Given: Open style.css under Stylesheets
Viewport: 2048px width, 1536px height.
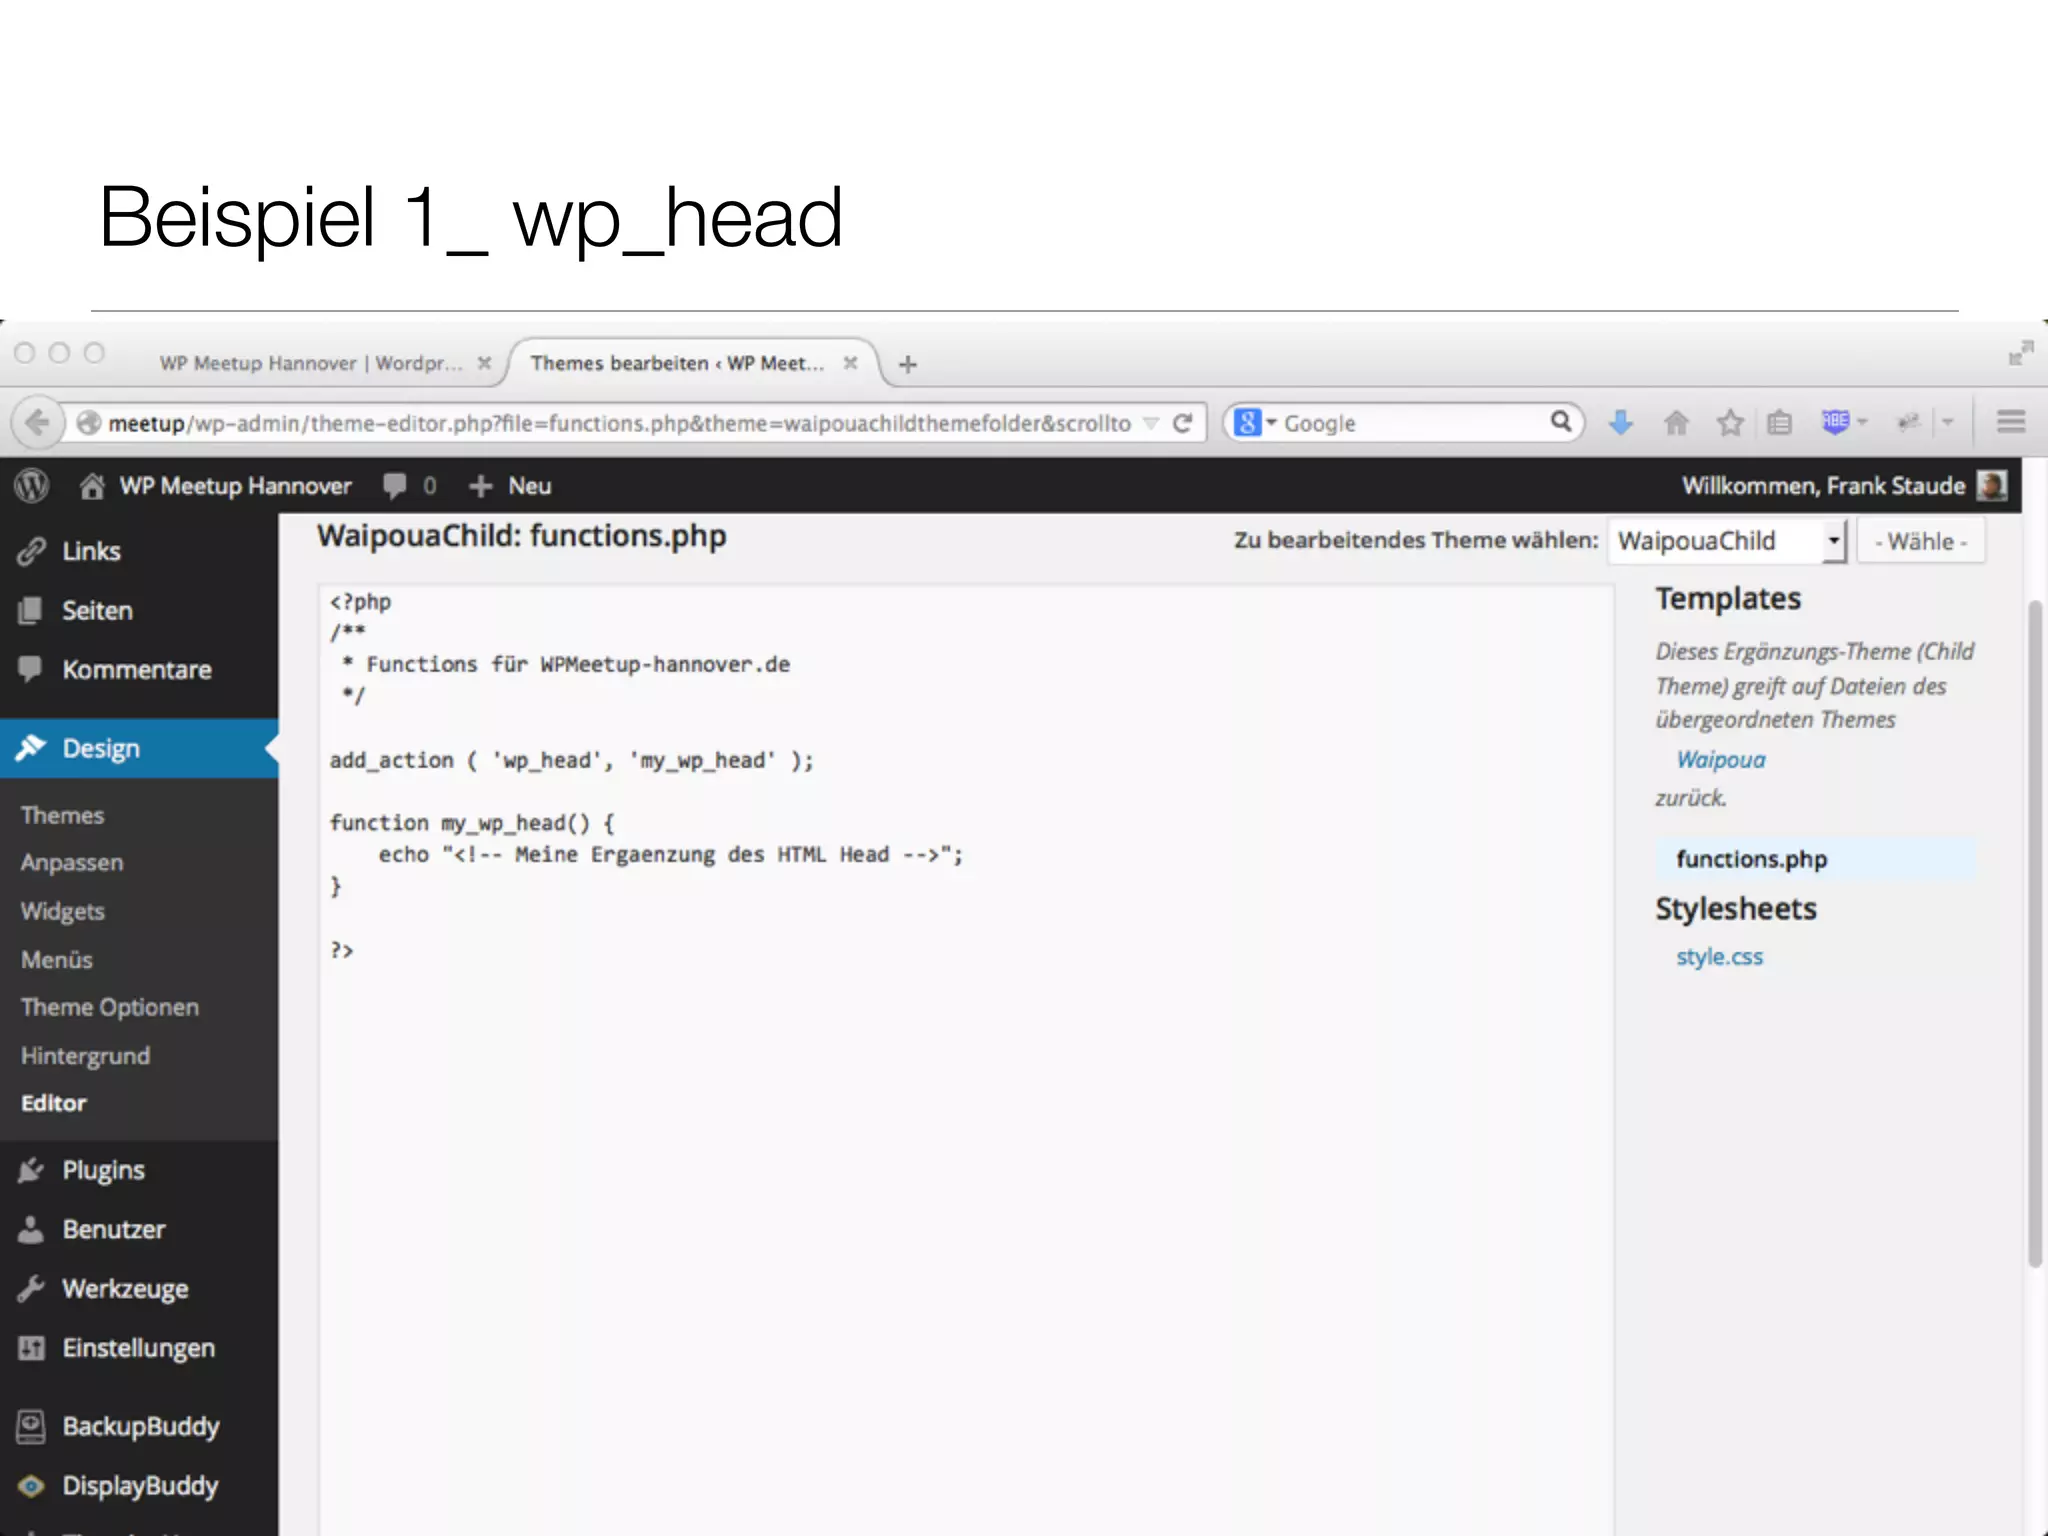Looking at the screenshot, I should pos(1720,957).
